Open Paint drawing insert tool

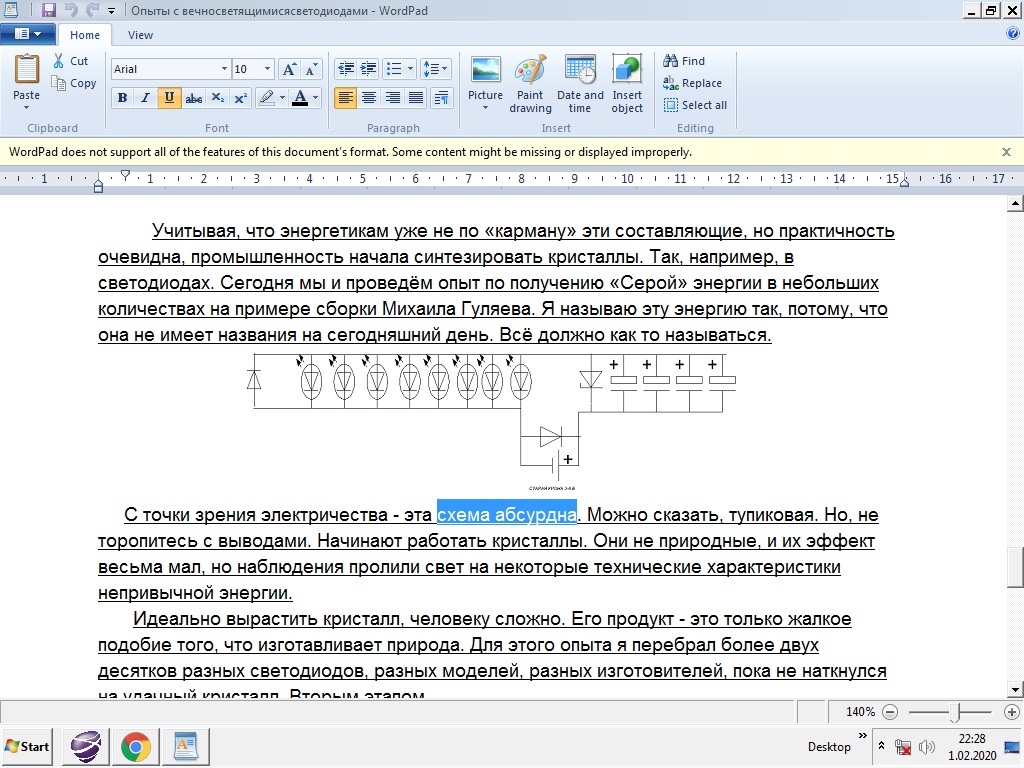(x=530, y=72)
